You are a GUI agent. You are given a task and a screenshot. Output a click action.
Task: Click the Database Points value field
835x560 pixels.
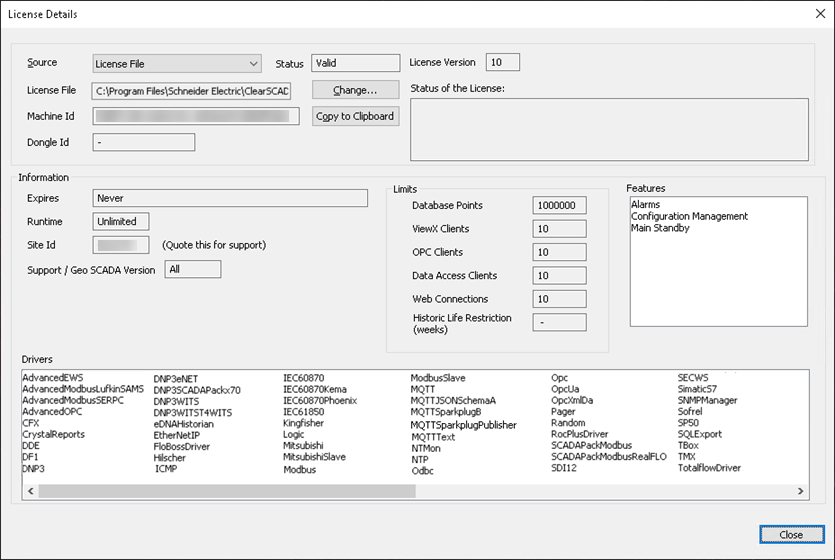[x=559, y=206]
